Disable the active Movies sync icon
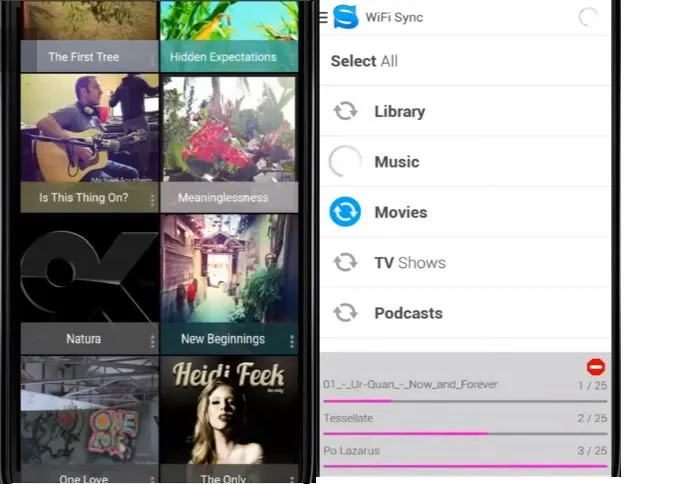Screen dimensions: 700x484 tap(345, 212)
